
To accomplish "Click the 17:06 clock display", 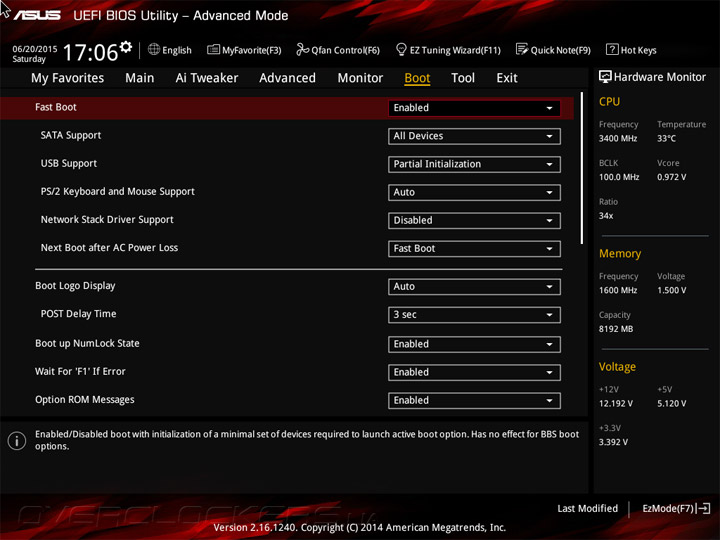I will pyautogui.click(x=90, y=52).
